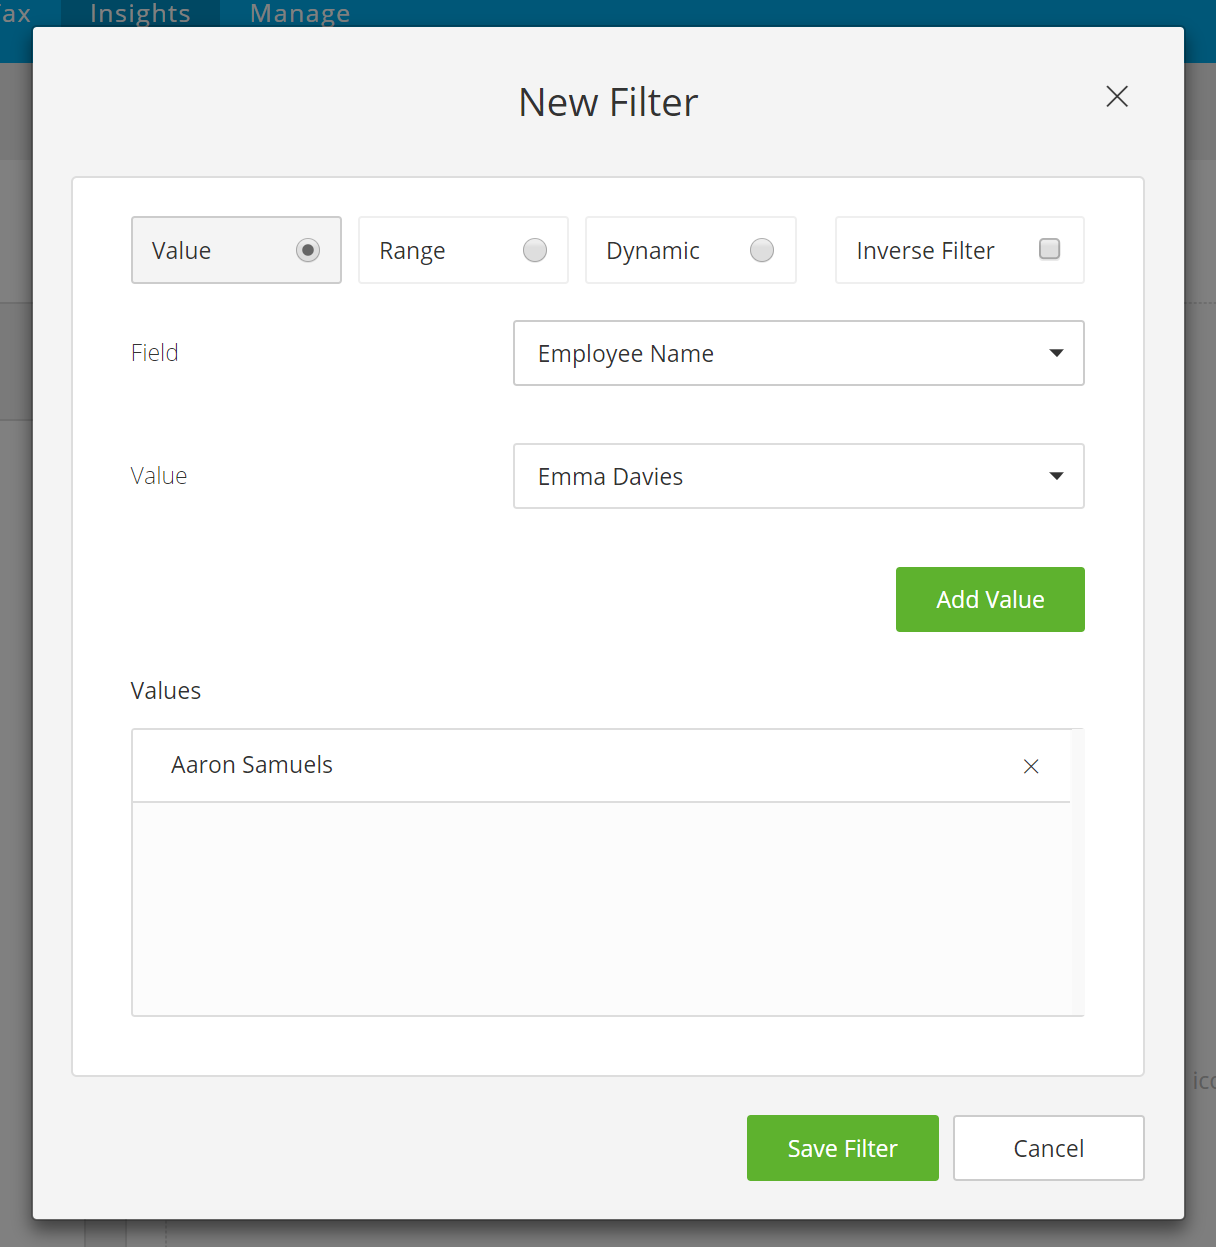Cancel the new filter dialog
The image size is (1216, 1247).
1049,1148
